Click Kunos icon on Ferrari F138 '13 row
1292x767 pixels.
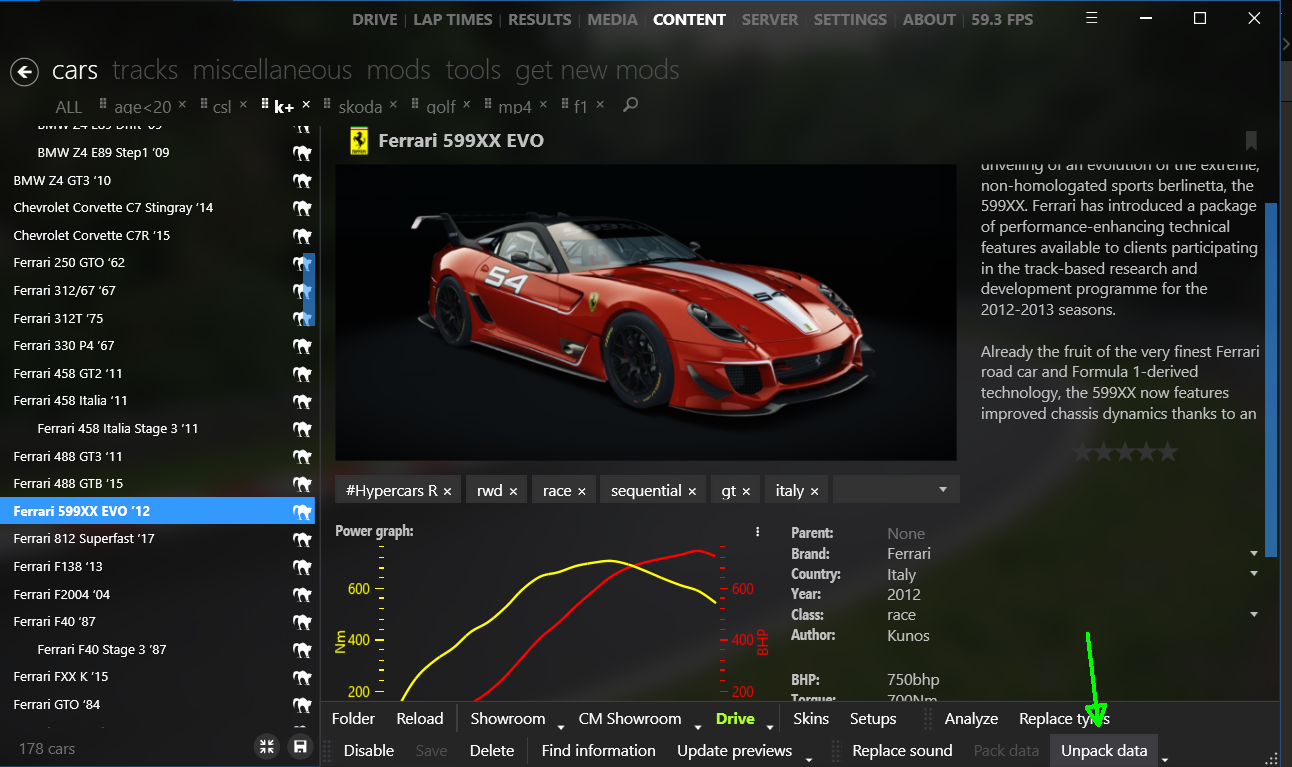point(302,567)
